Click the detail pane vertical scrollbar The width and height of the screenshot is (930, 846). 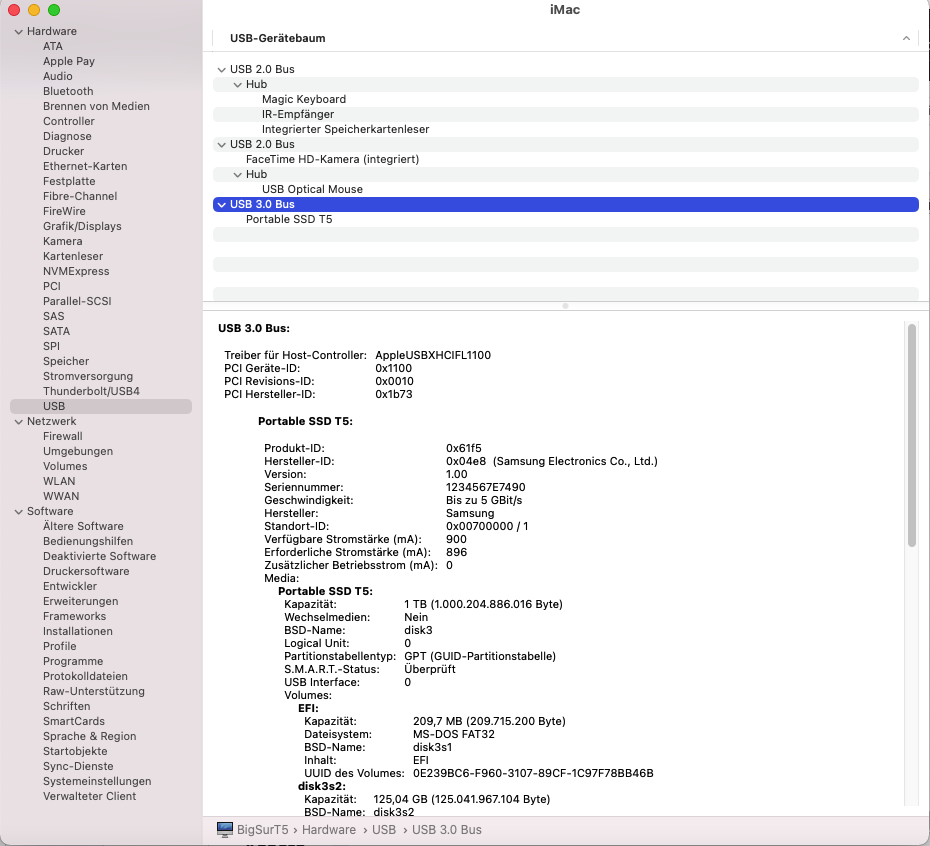[912, 435]
